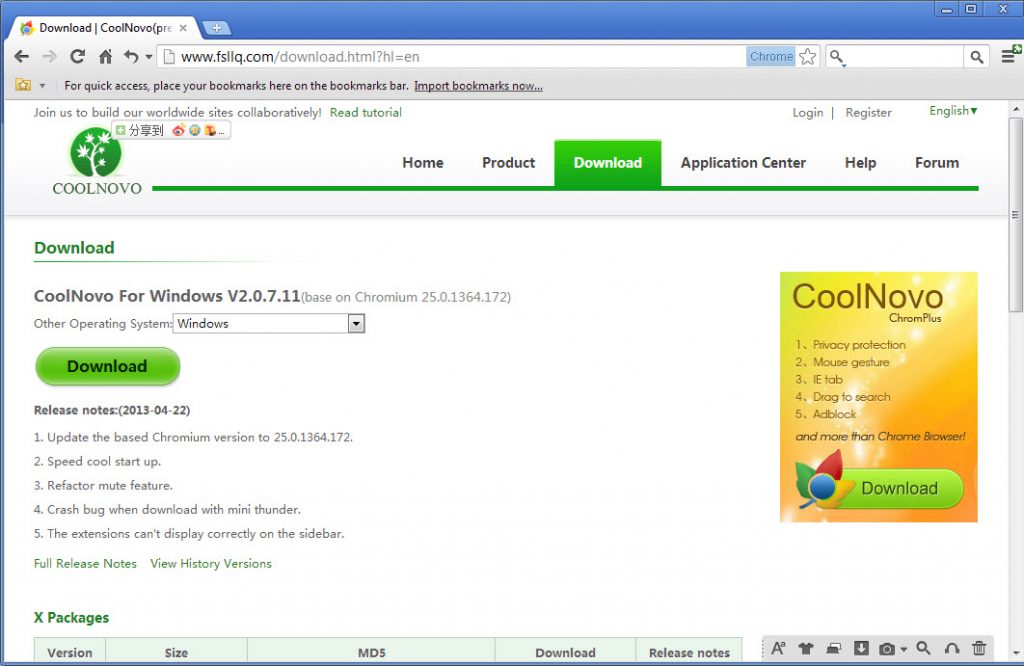Click the T-shirt skin icon
The width and height of the screenshot is (1024, 666).
806,648
